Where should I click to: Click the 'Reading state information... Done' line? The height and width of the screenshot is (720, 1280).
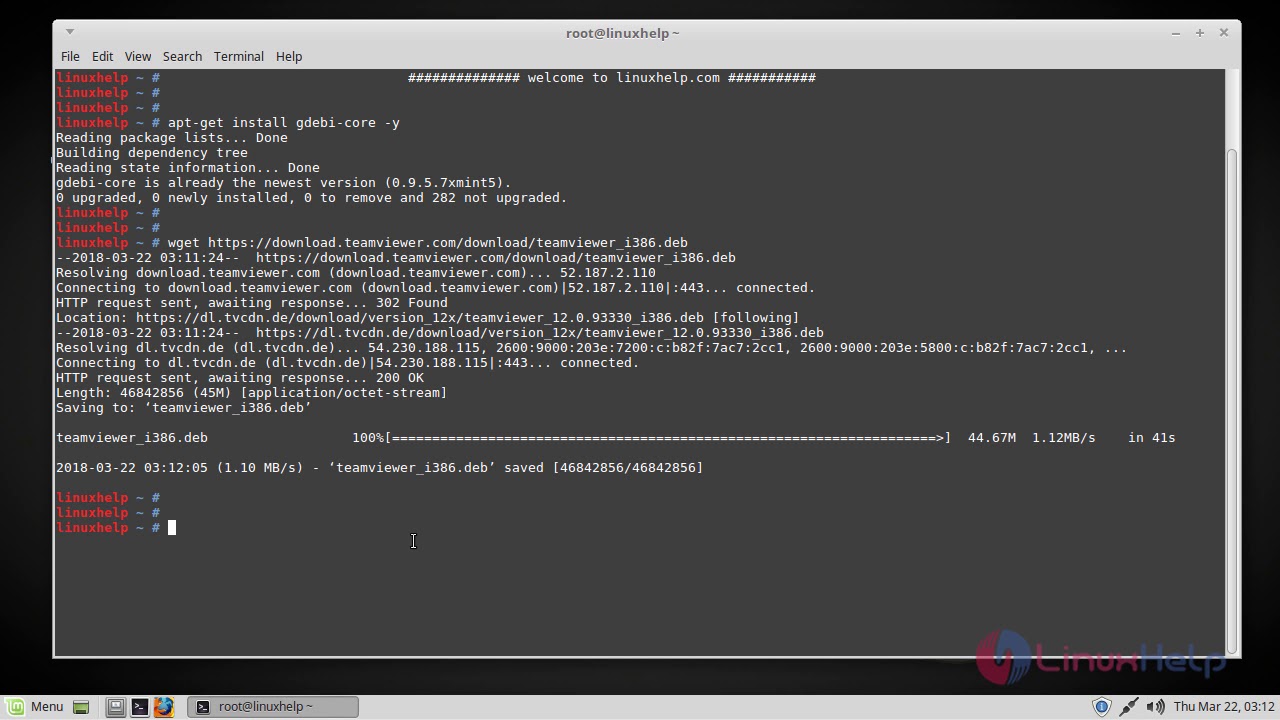pos(188,168)
